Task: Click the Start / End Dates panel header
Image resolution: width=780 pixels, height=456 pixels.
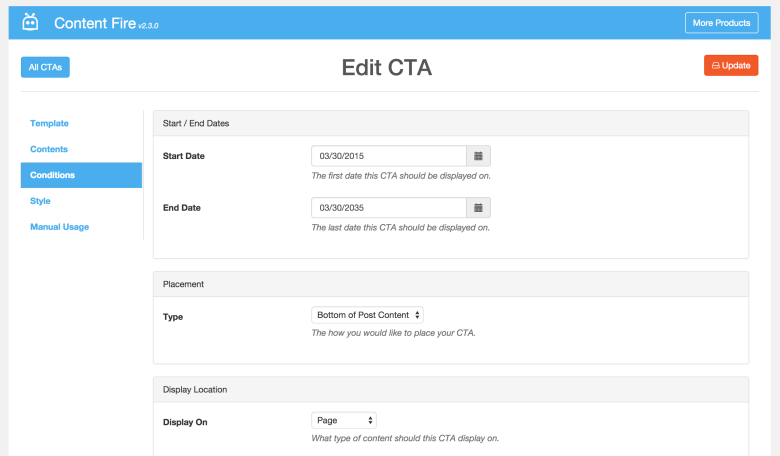Action: pos(450,123)
